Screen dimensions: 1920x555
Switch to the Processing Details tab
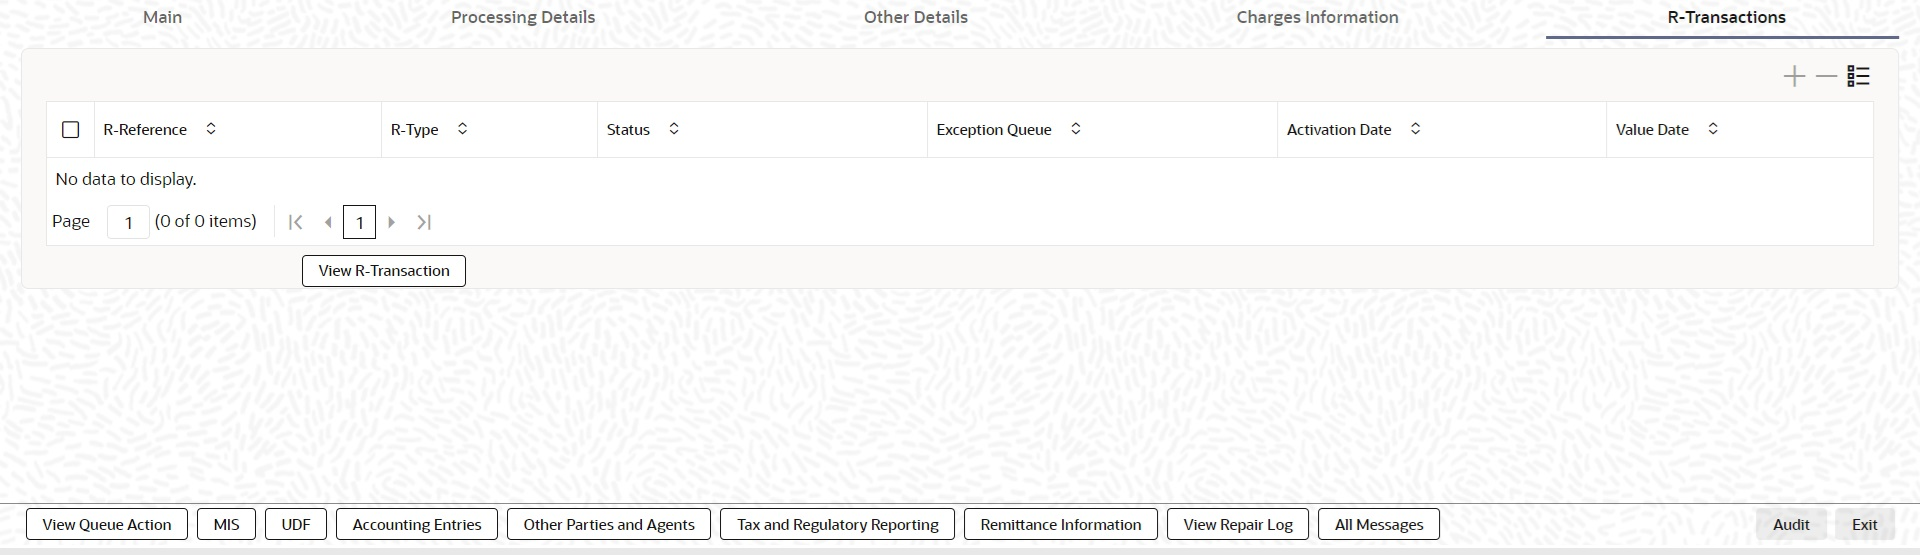pos(523,17)
